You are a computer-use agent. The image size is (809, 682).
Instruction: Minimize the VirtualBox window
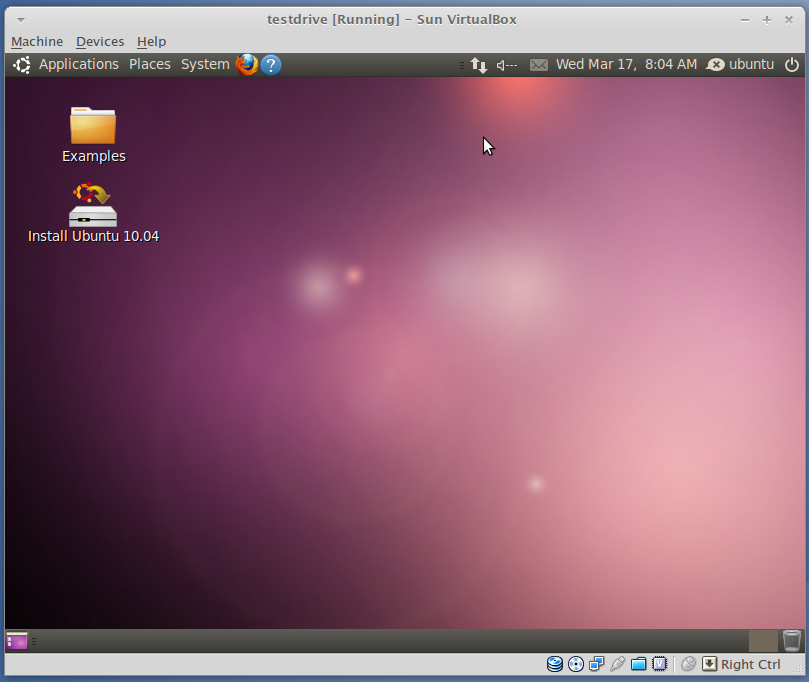(745, 20)
